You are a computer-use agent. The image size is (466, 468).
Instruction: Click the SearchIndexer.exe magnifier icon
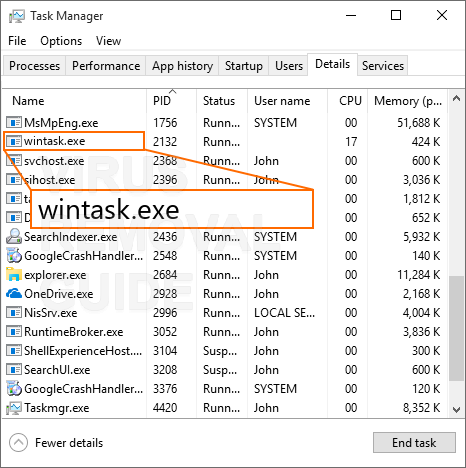14,237
